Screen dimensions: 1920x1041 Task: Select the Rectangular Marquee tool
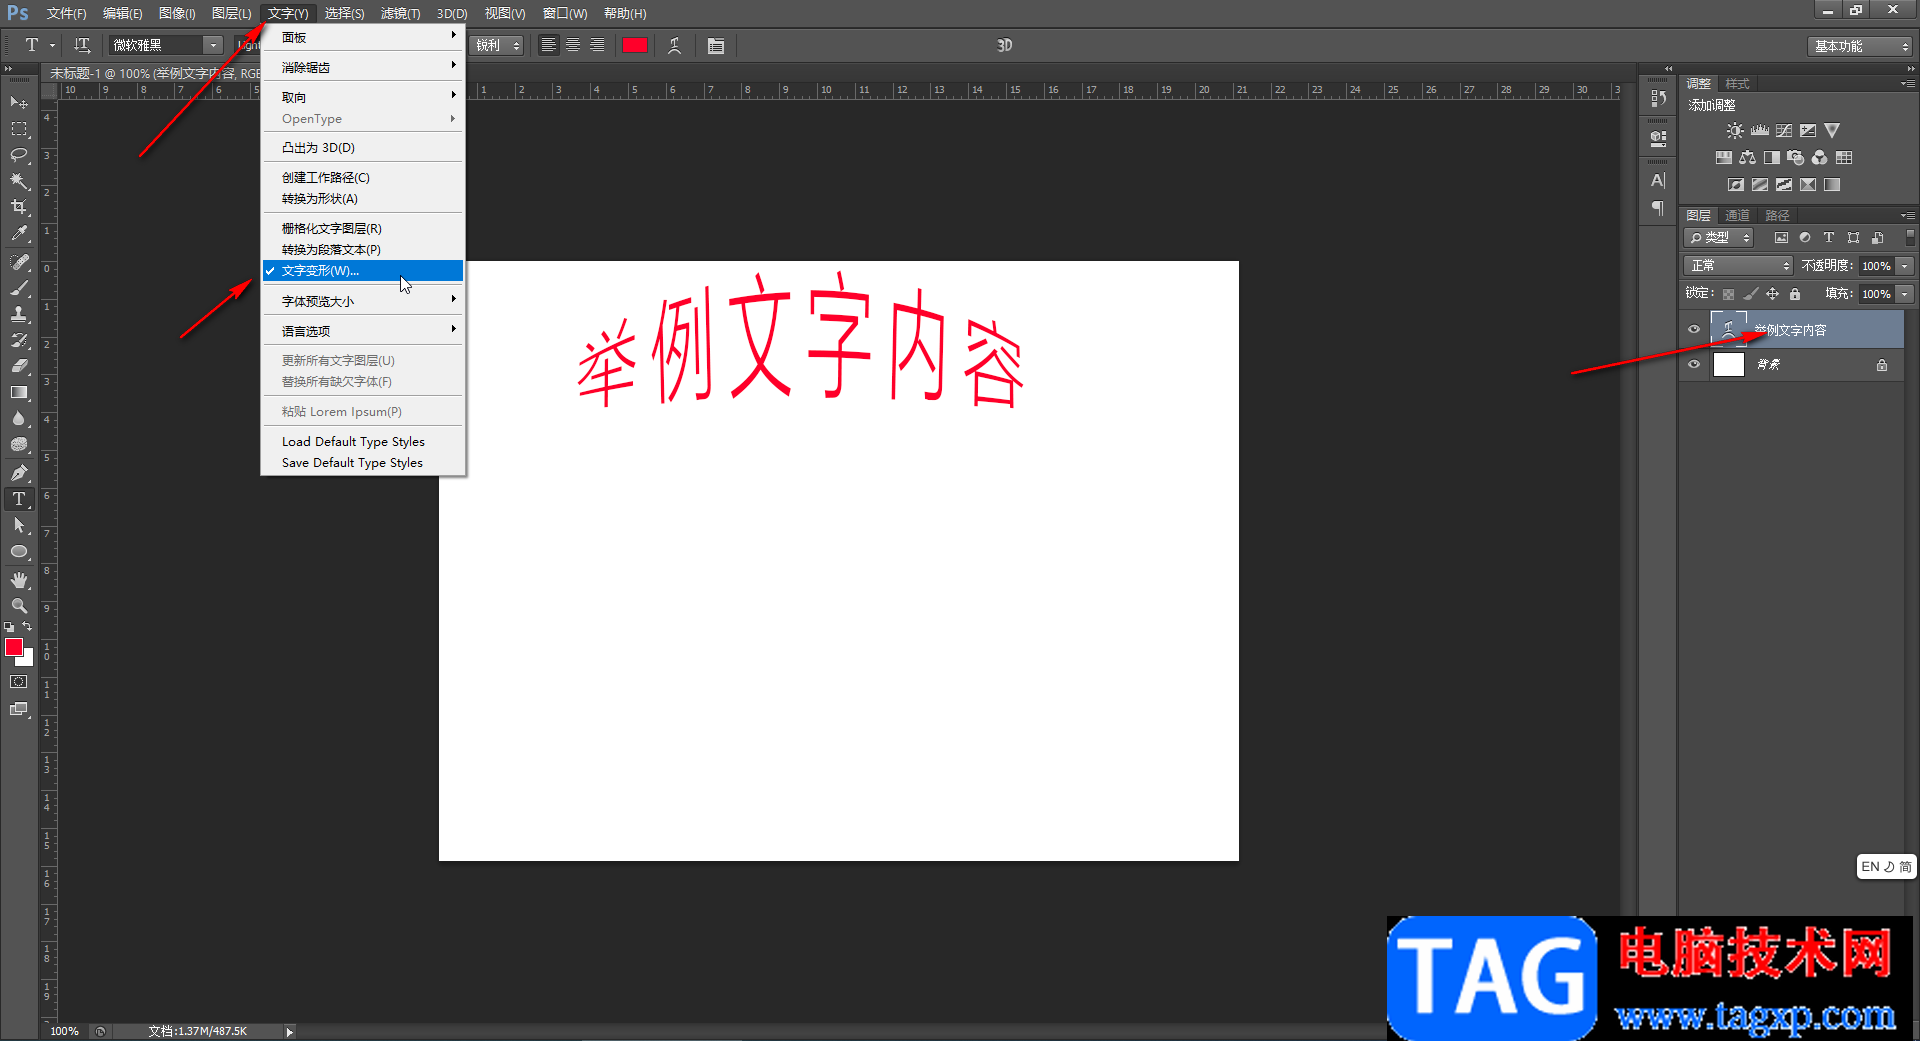coord(19,129)
